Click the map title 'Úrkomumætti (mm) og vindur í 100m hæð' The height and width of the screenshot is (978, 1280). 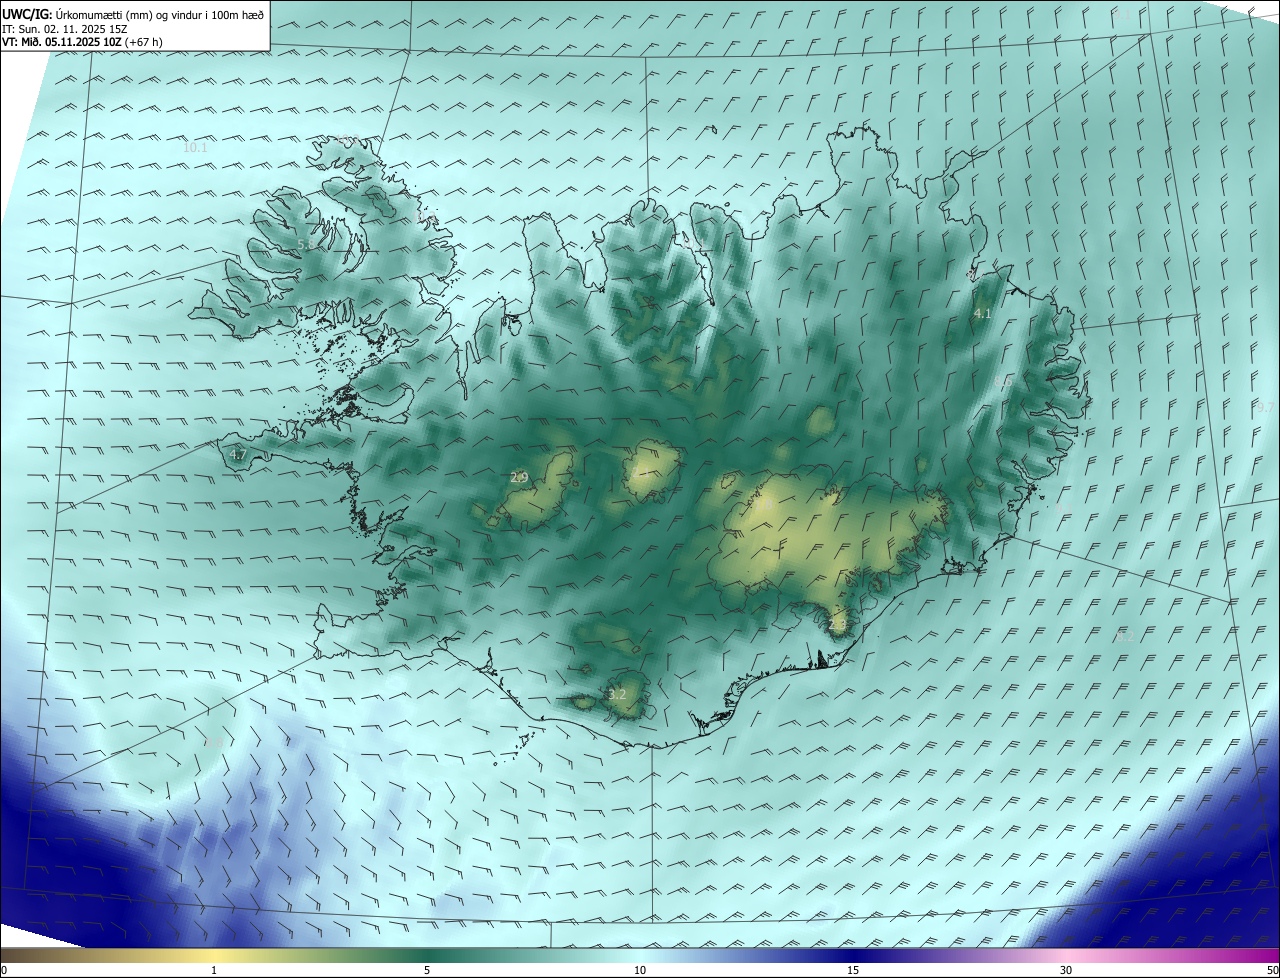160,14
